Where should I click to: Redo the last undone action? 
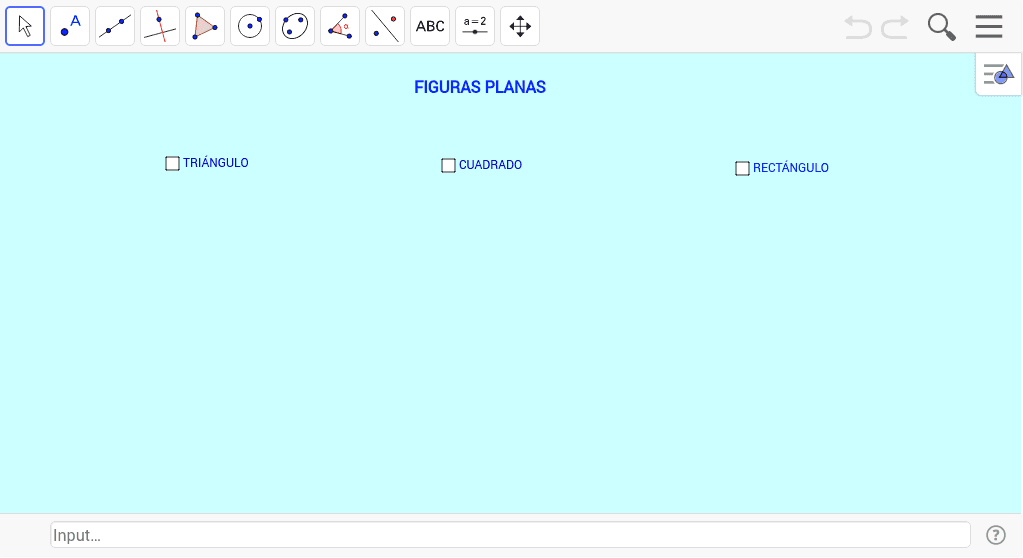pyautogui.click(x=895, y=27)
